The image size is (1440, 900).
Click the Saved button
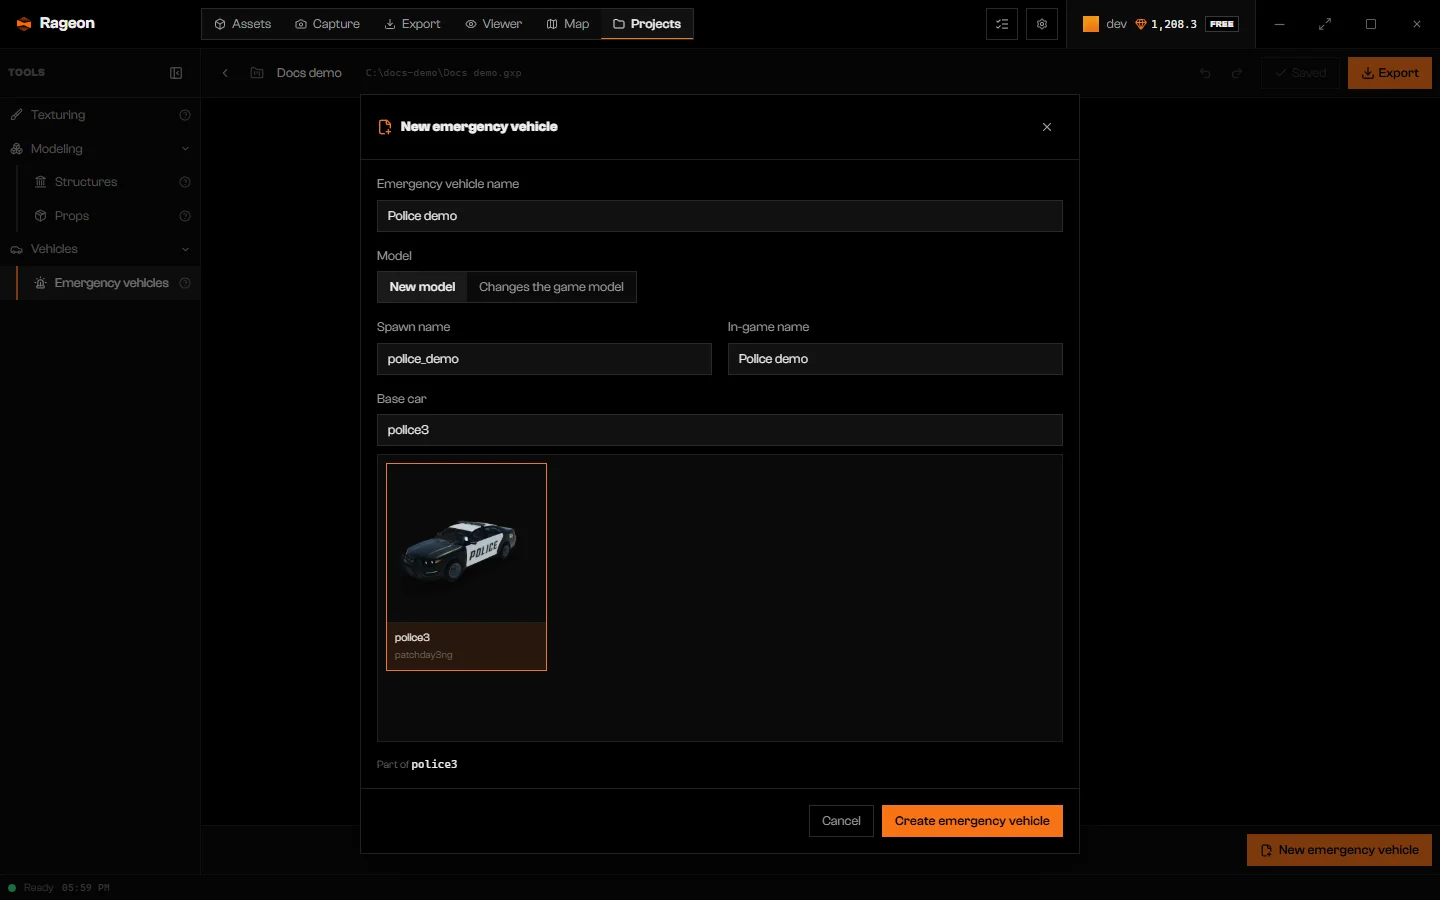tap(1300, 73)
